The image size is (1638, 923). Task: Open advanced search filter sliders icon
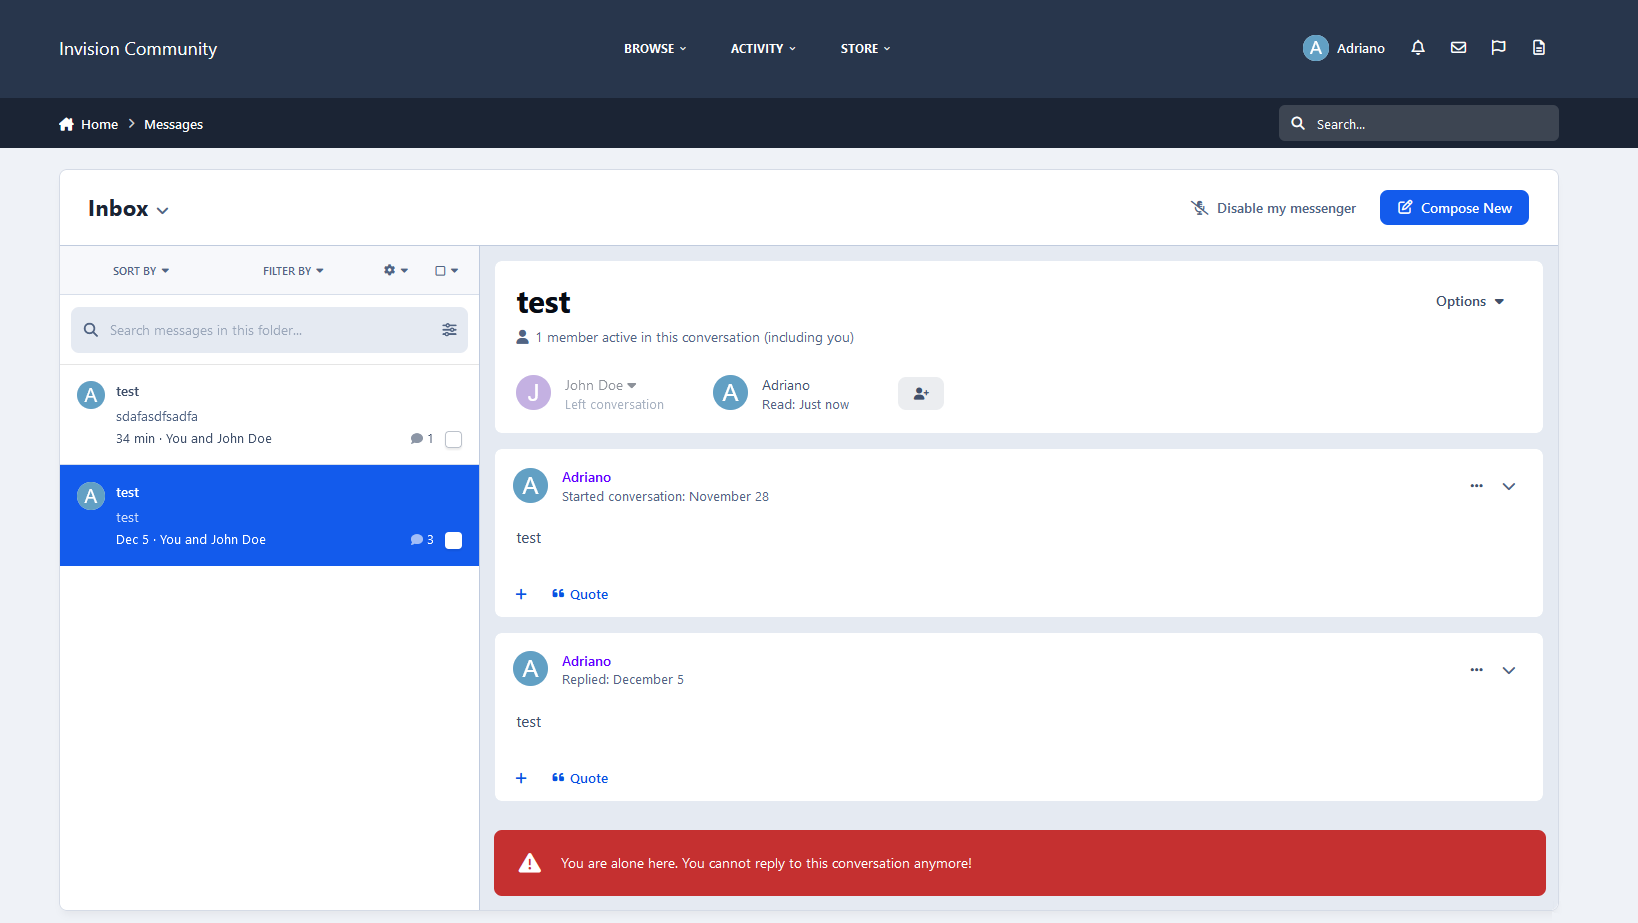click(x=449, y=330)
